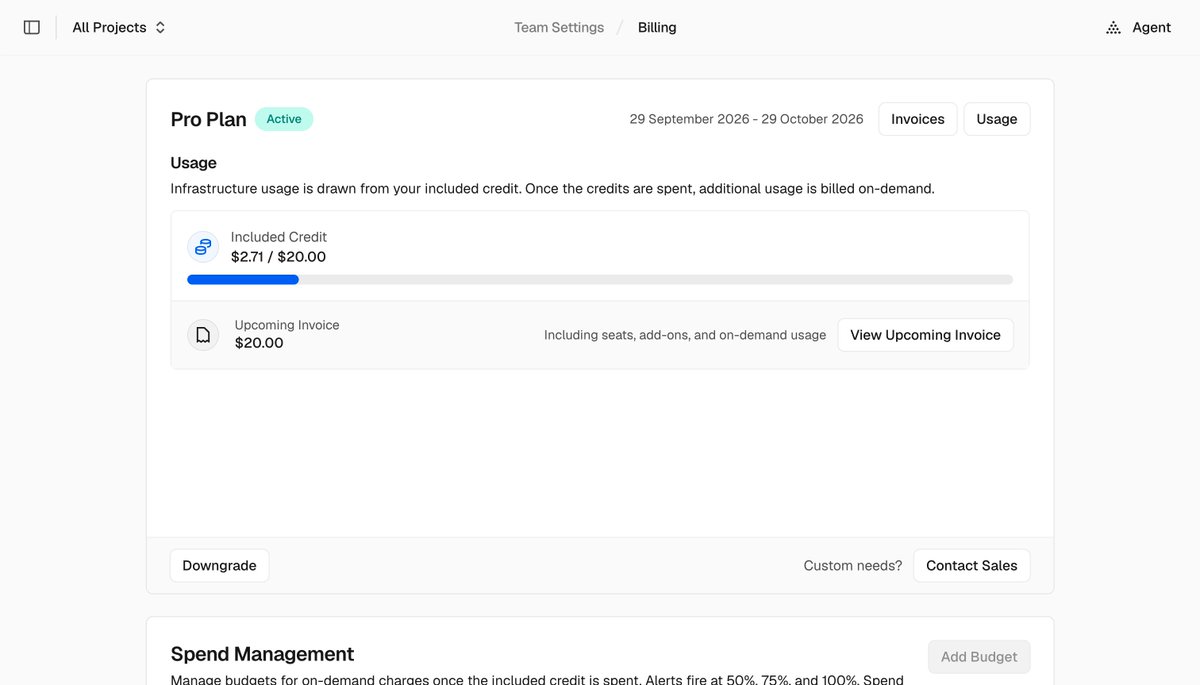Click View Upcoming Invoice
Screen dimensions: 1200x685
click(925, 335)
